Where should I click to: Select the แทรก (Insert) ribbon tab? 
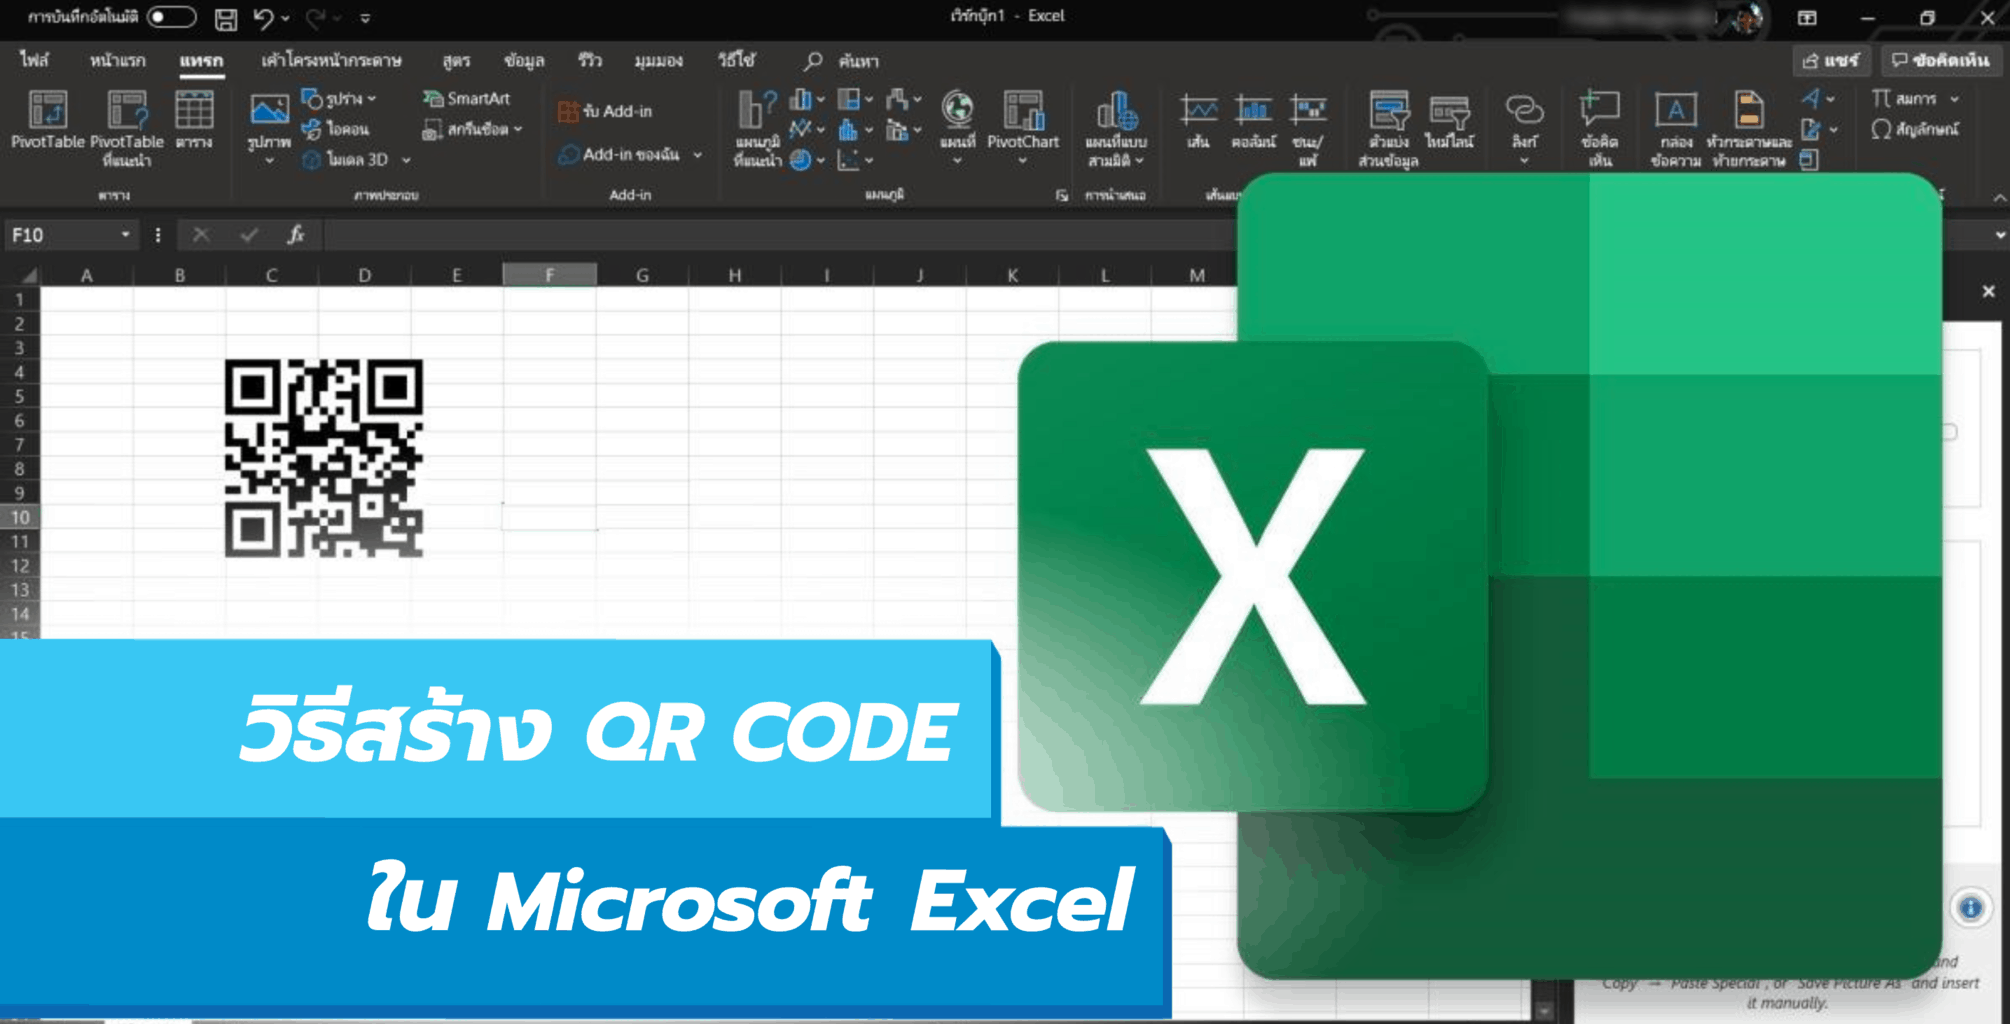pos(201,60)
